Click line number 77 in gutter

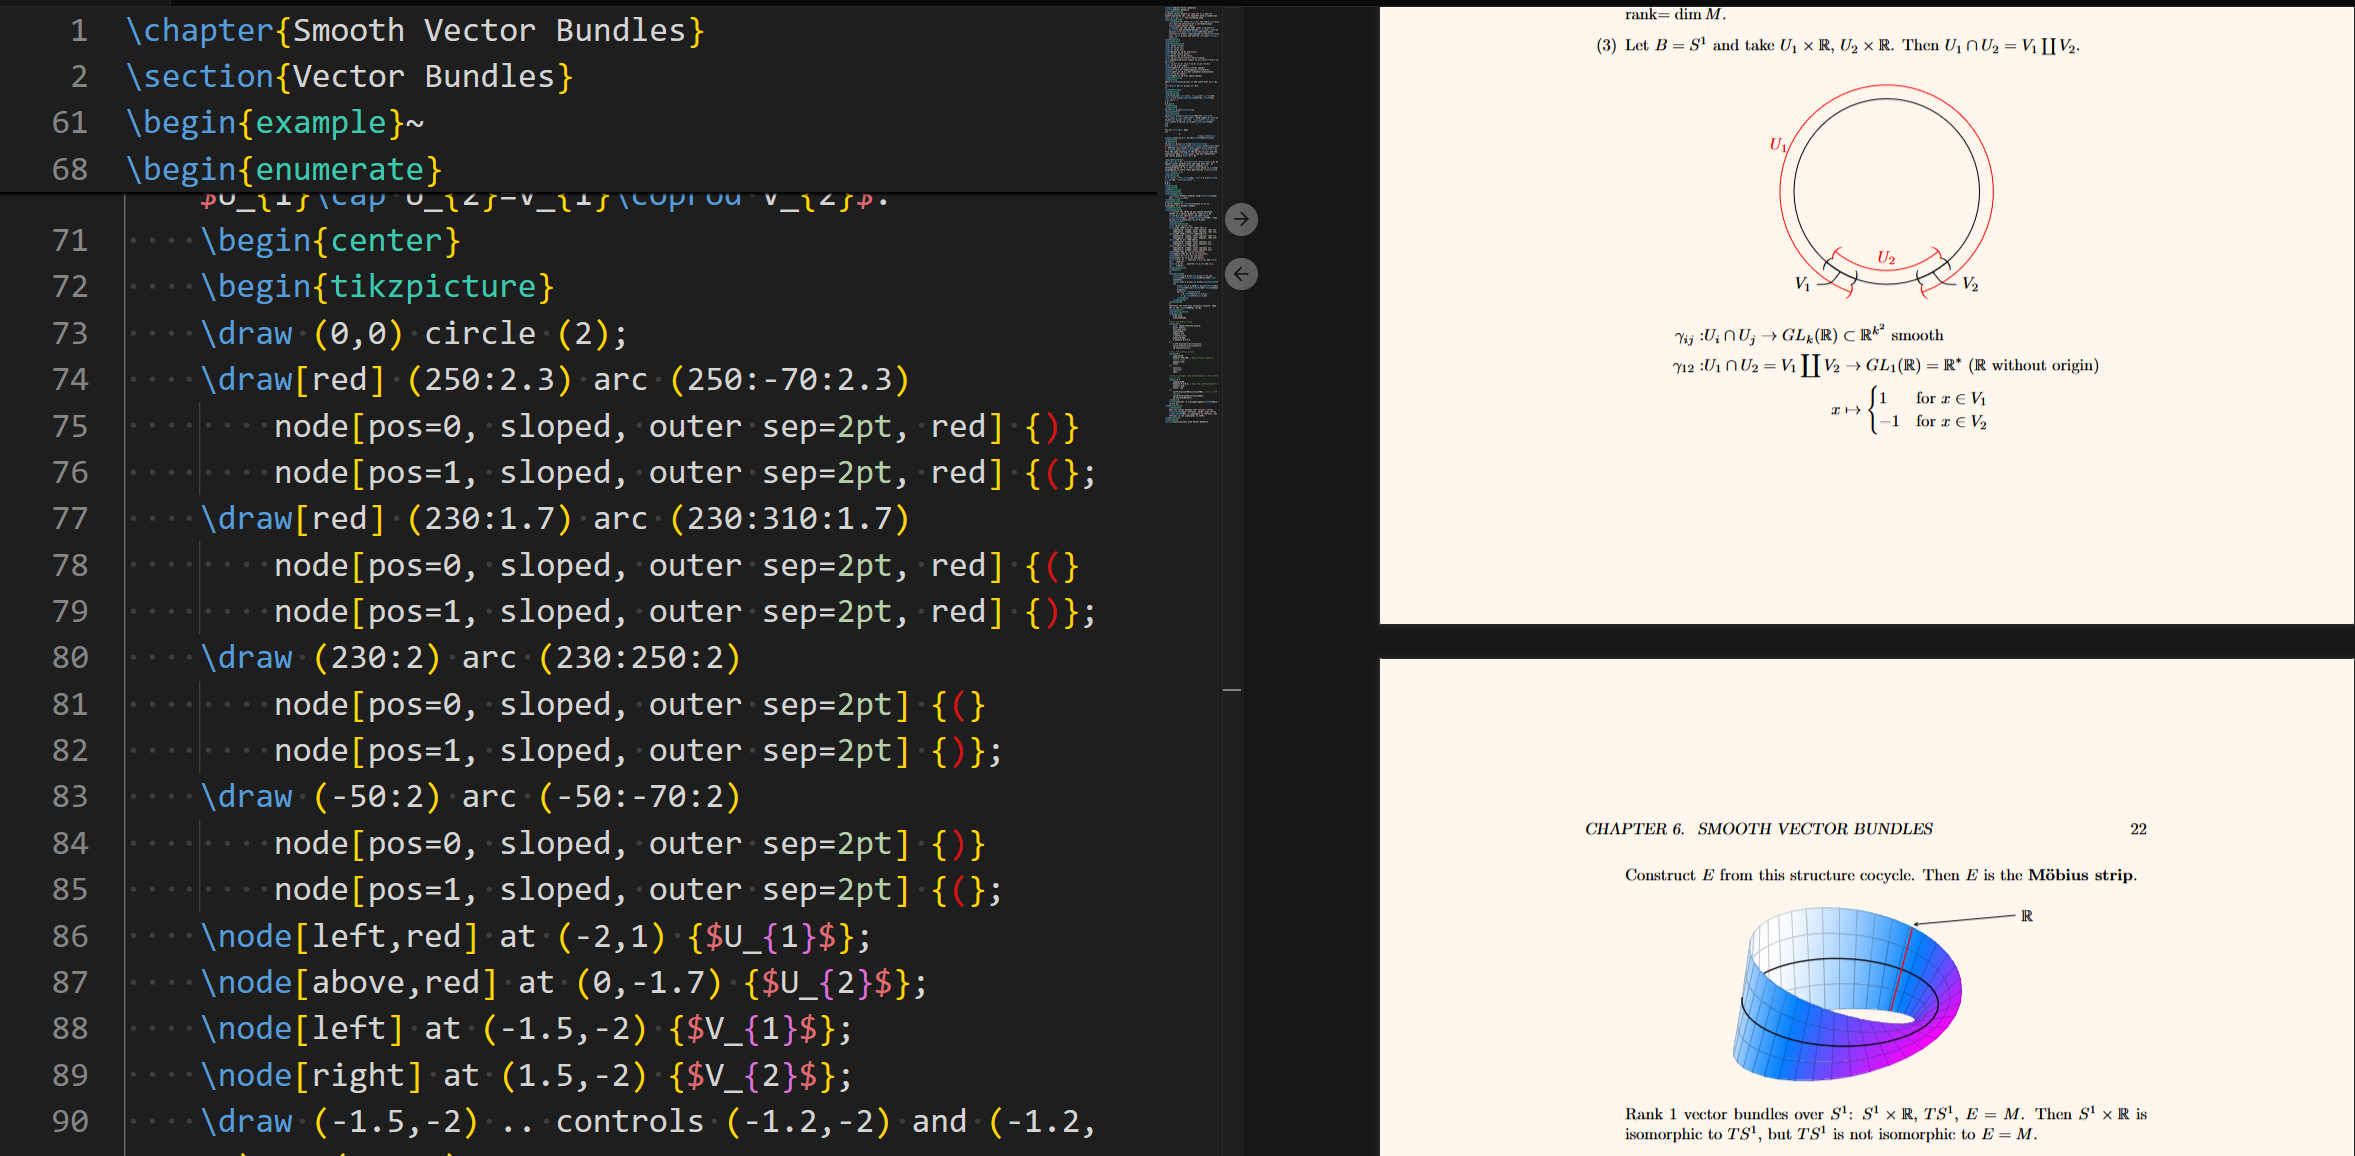(70, 518)
